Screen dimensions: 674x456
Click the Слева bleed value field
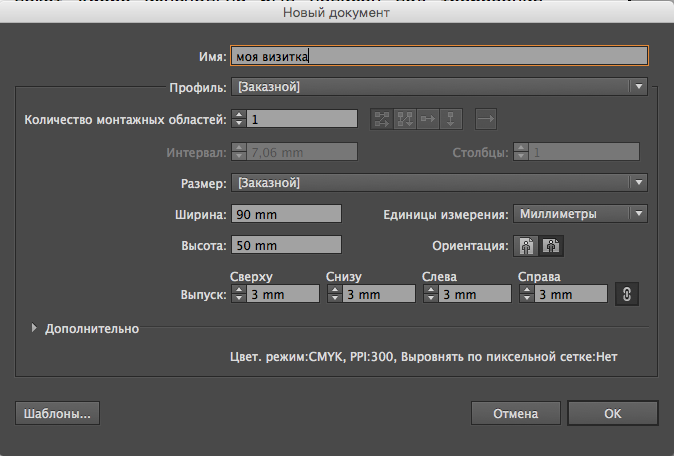[x=475, y=294]
